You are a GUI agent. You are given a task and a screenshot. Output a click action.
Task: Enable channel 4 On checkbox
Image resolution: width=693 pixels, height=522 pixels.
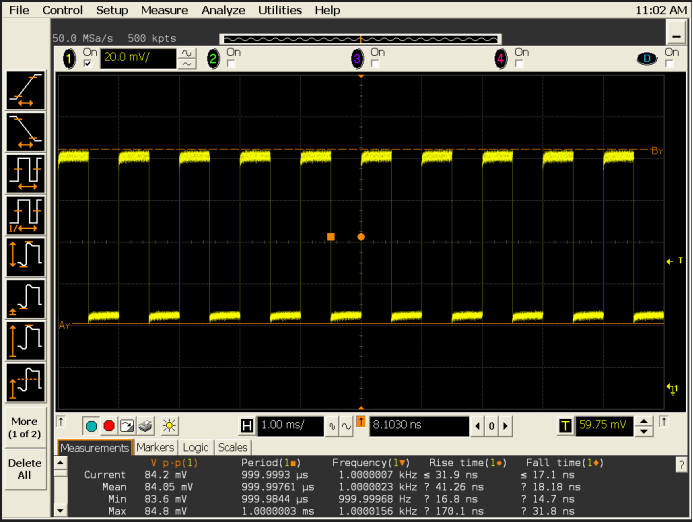[x=519, y=64]
